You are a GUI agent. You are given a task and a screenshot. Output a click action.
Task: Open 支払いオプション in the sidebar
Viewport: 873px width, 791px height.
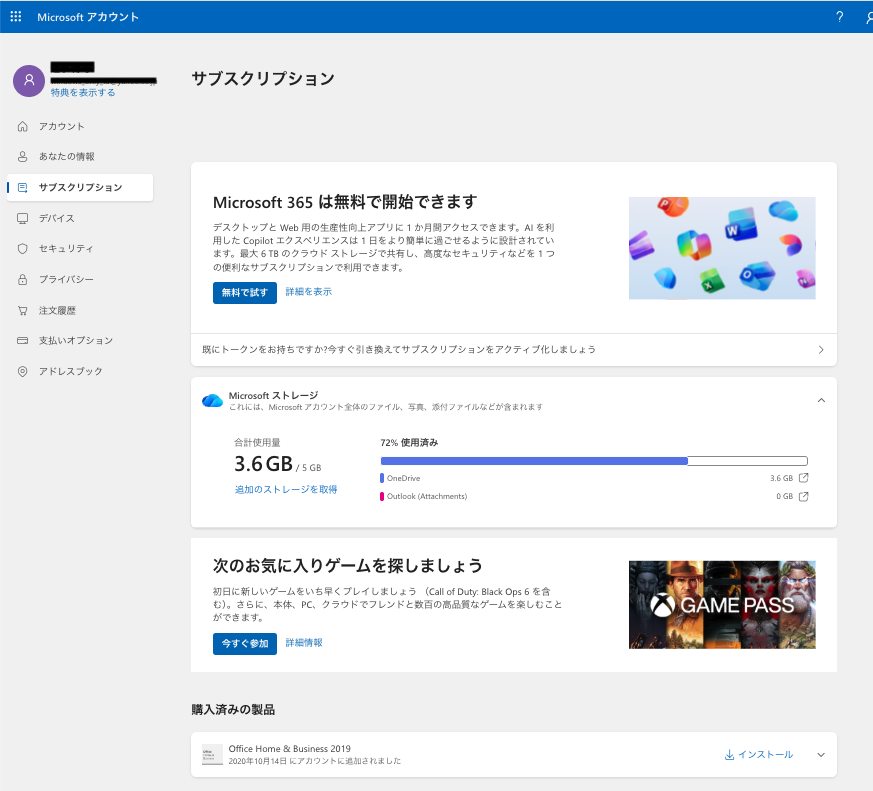click(x=76, y=340)
